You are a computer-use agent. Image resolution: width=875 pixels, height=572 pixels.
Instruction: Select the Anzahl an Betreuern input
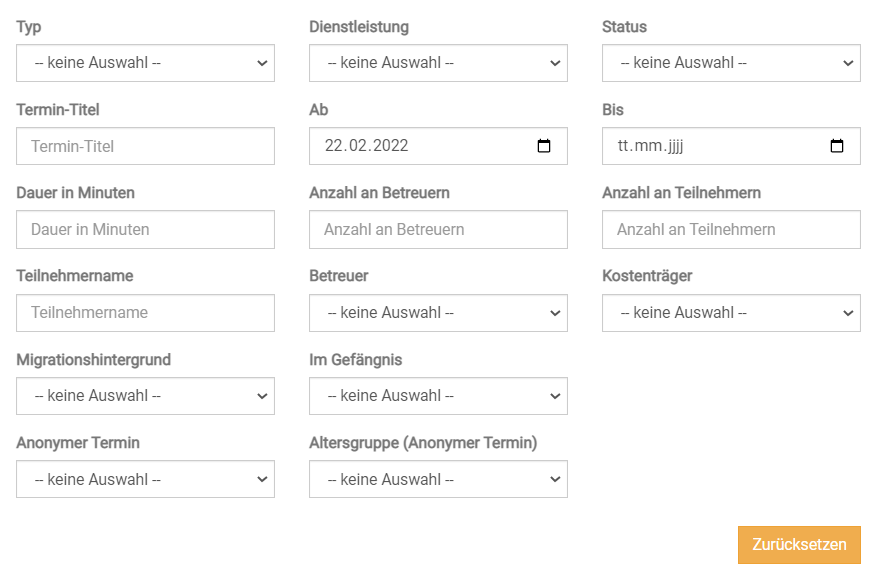pos(438,229)
